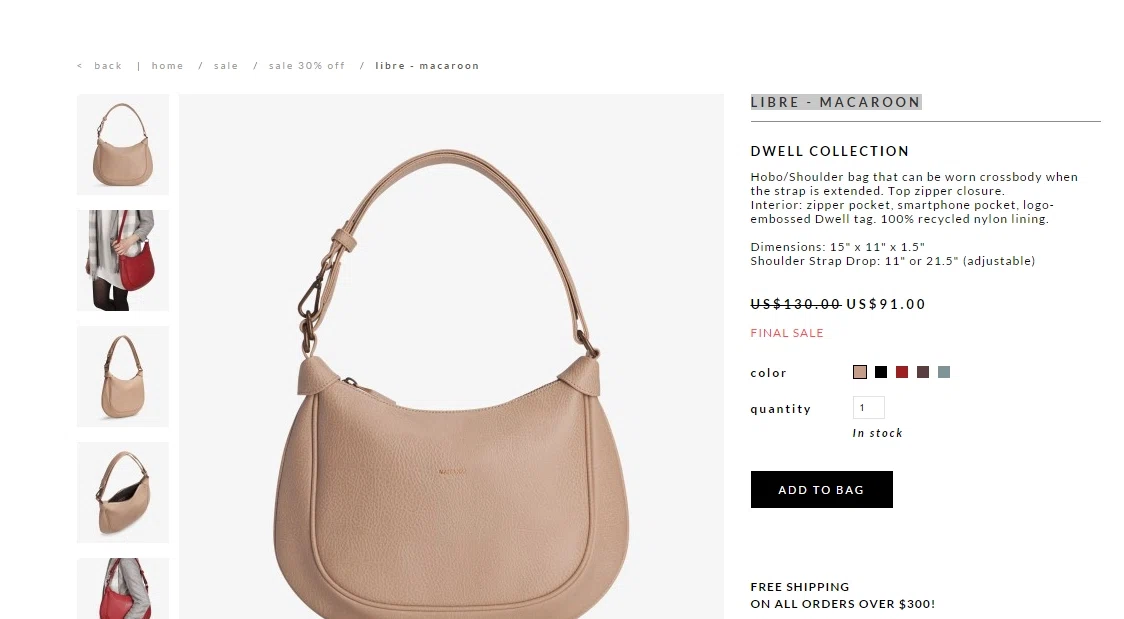Choose the grey-blue color swatch
Screen dimensions: 1124x619
(x=944, y=372)
